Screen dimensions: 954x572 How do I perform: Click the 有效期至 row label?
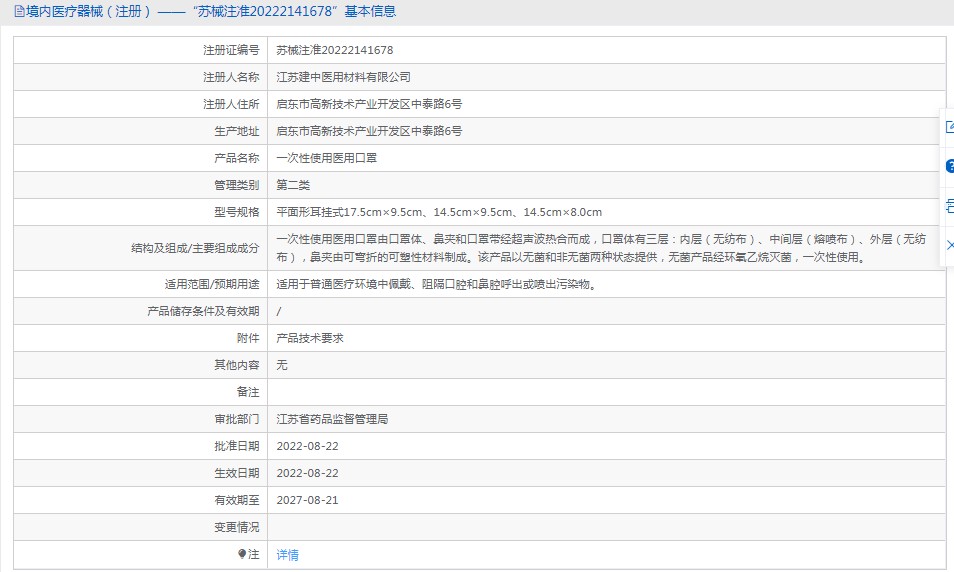click(236, 500)
